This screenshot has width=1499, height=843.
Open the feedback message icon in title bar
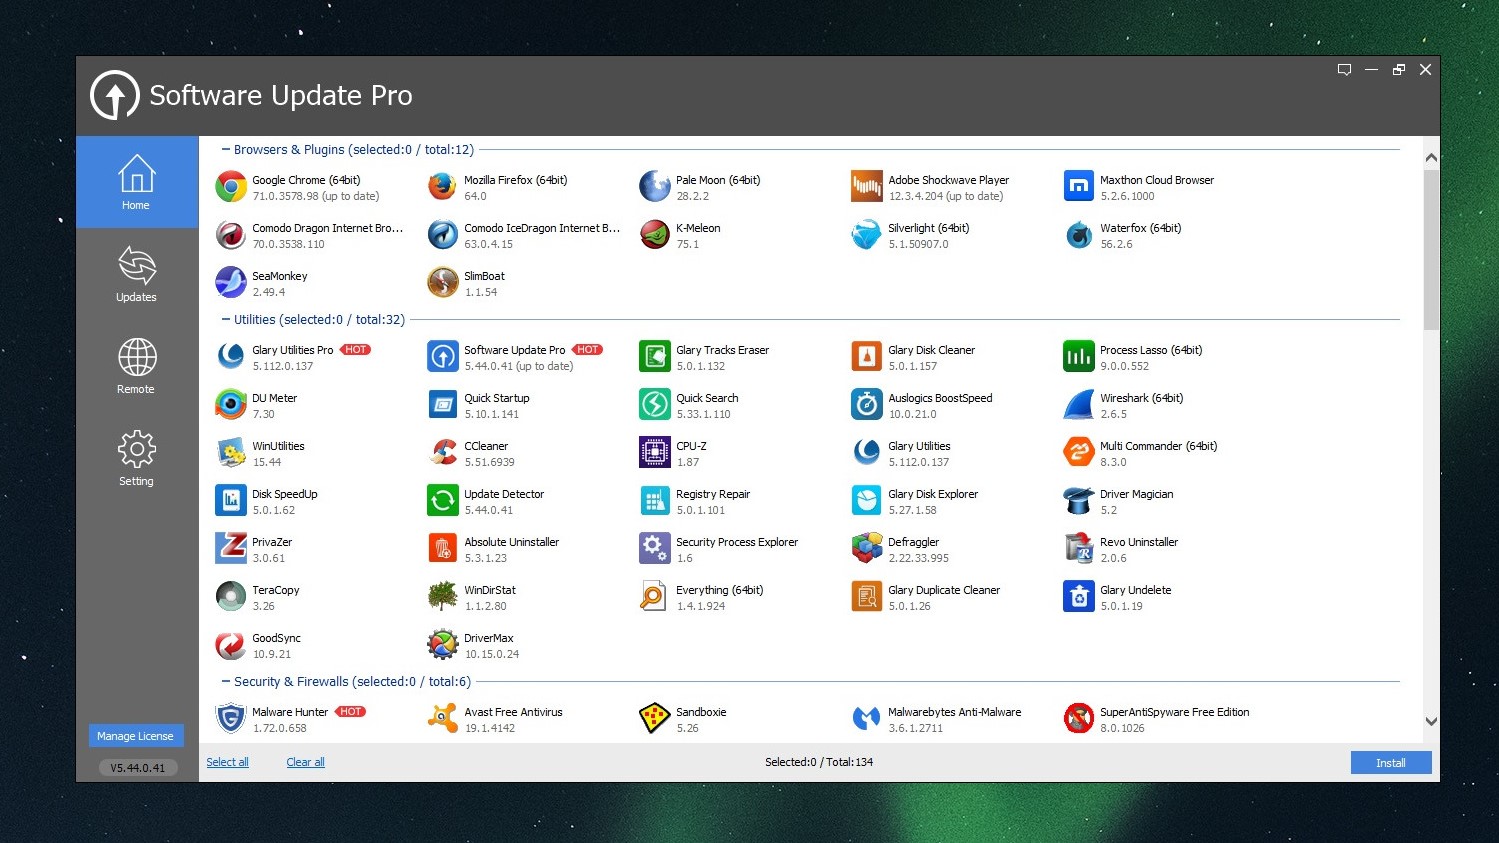coord(1344,69)
